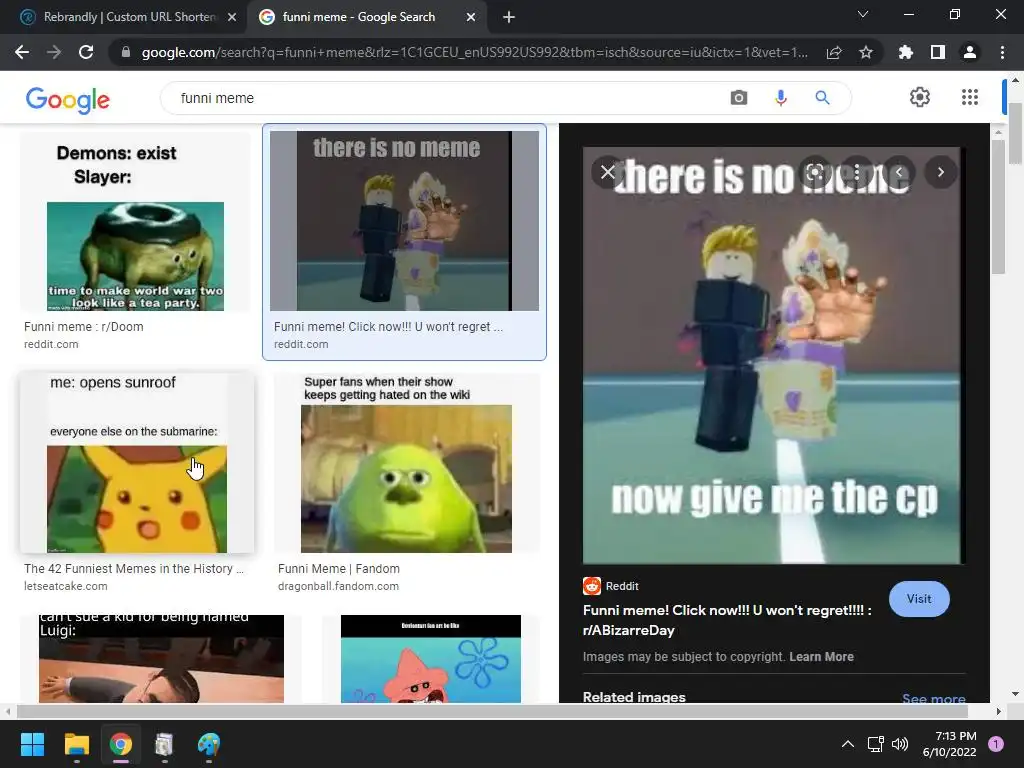Show the previous image in preview
The width and height of the screenshot is (1024, 768).
click(899, 172)
